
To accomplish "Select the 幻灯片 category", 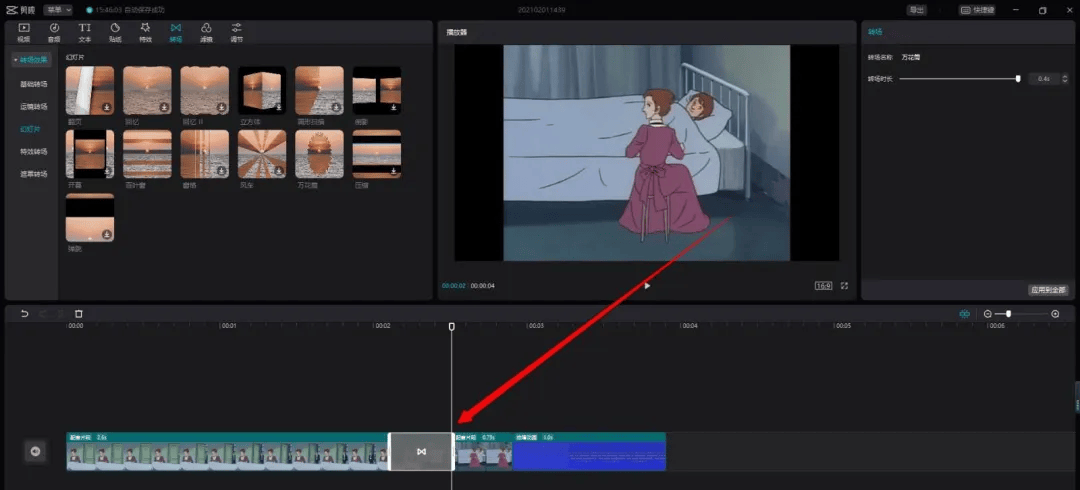I will click(32, 129).
